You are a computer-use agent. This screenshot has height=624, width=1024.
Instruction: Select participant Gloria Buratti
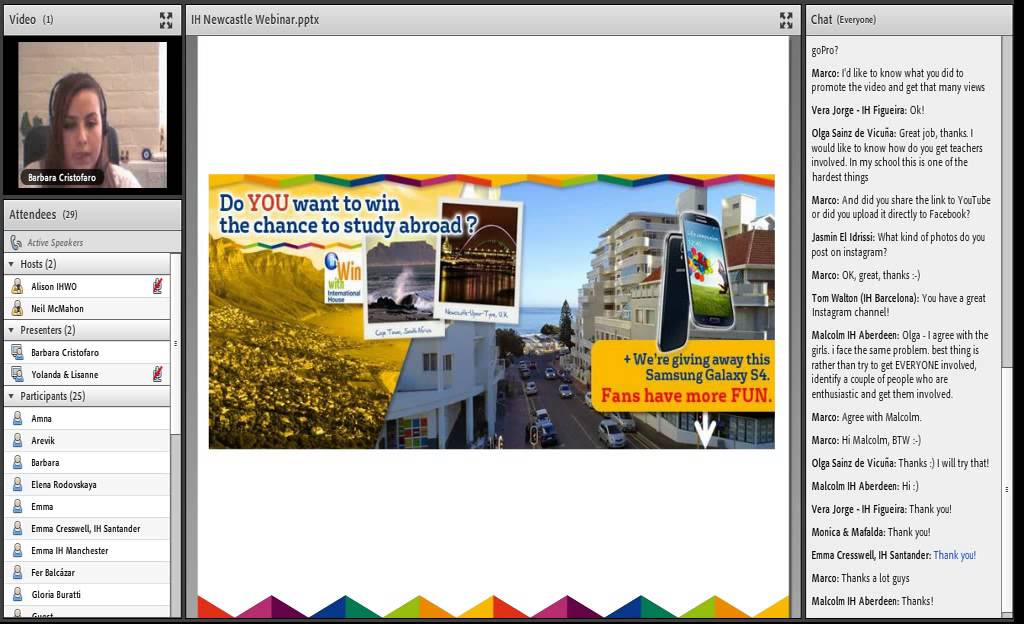(x=88, y=595)
